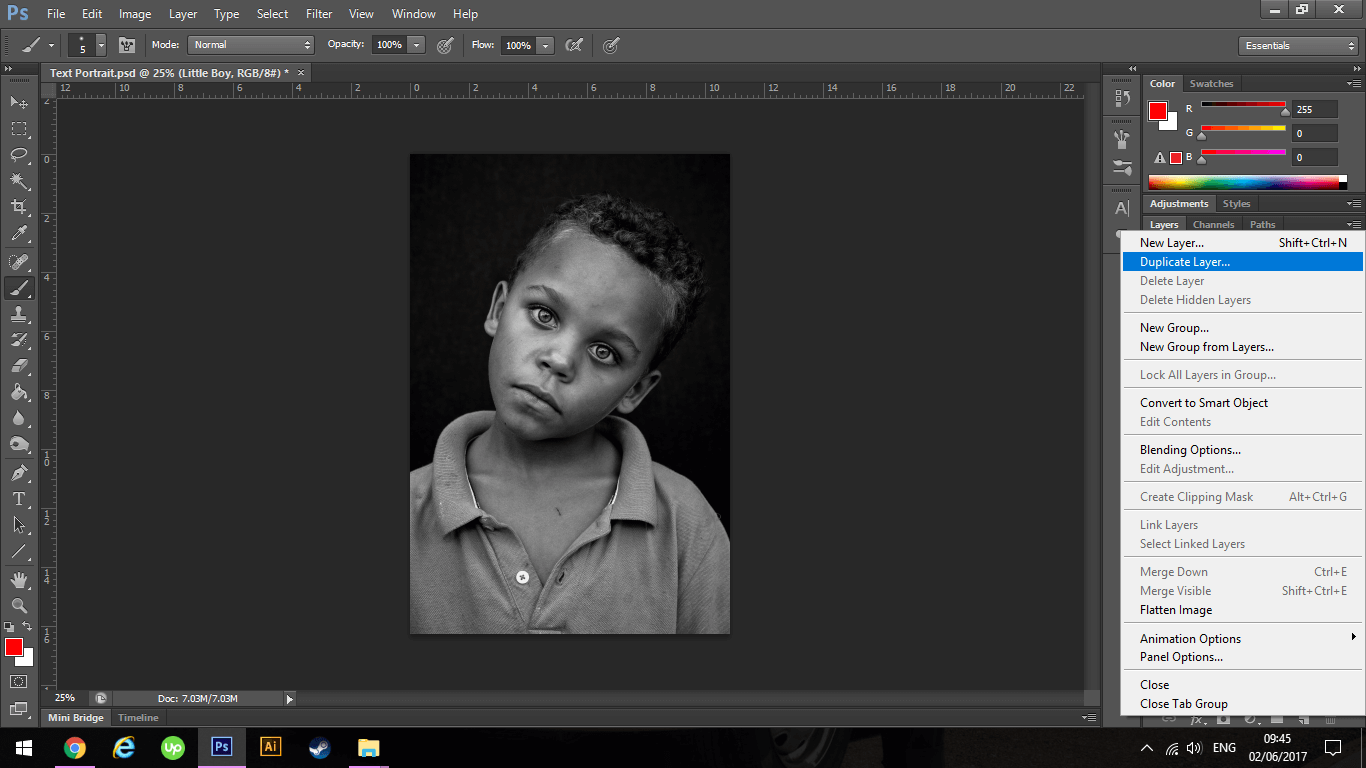Open the History panel icon
The image size is (1366, 768).
click(x=1122, y=98)
